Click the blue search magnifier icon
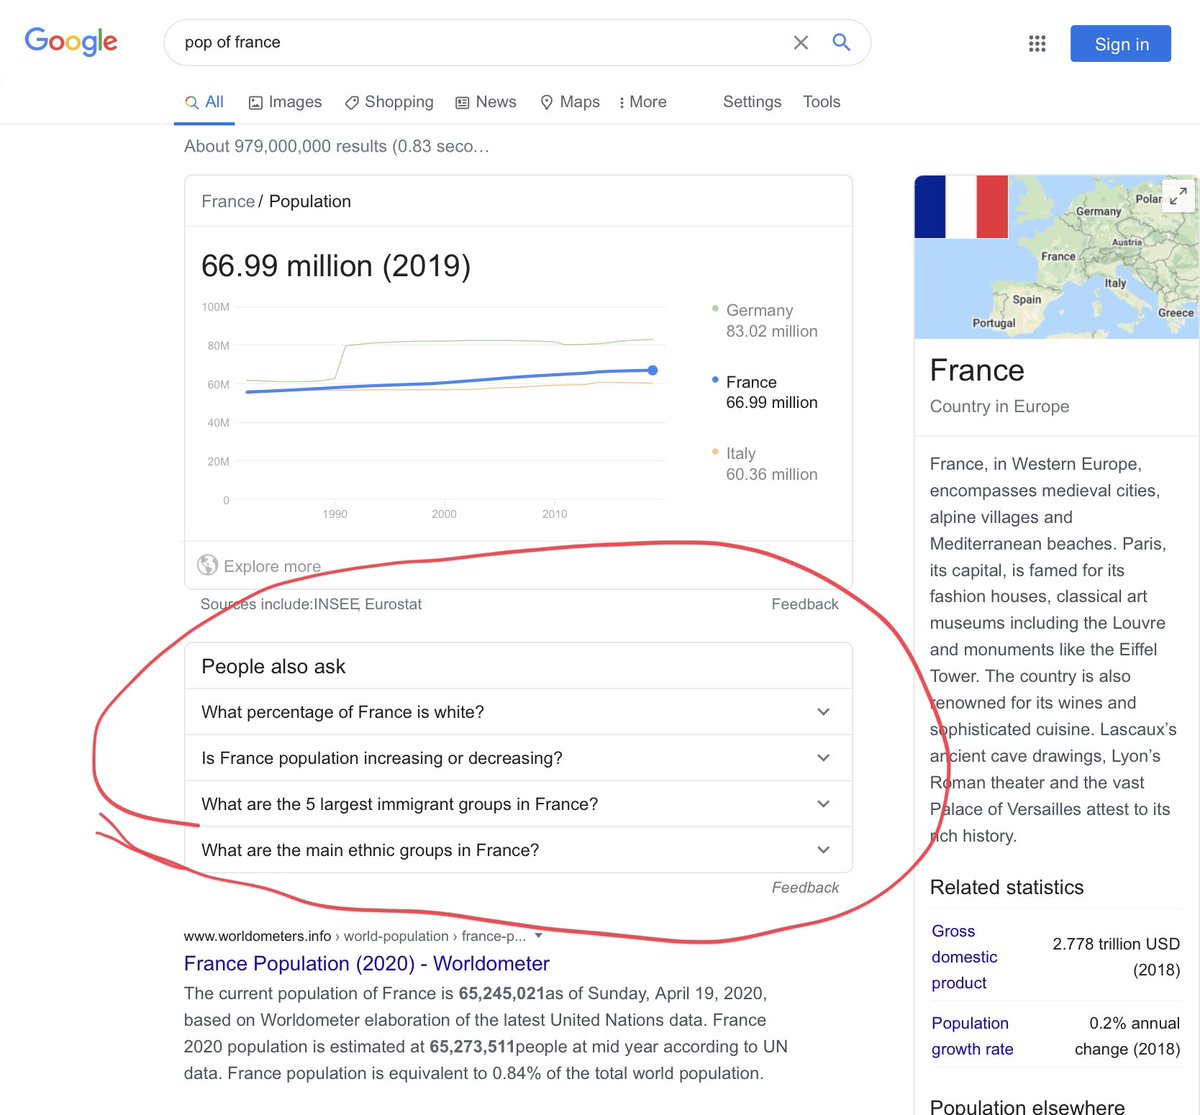This screenshot has height=1115, width=1200. [x=842, y=42]
